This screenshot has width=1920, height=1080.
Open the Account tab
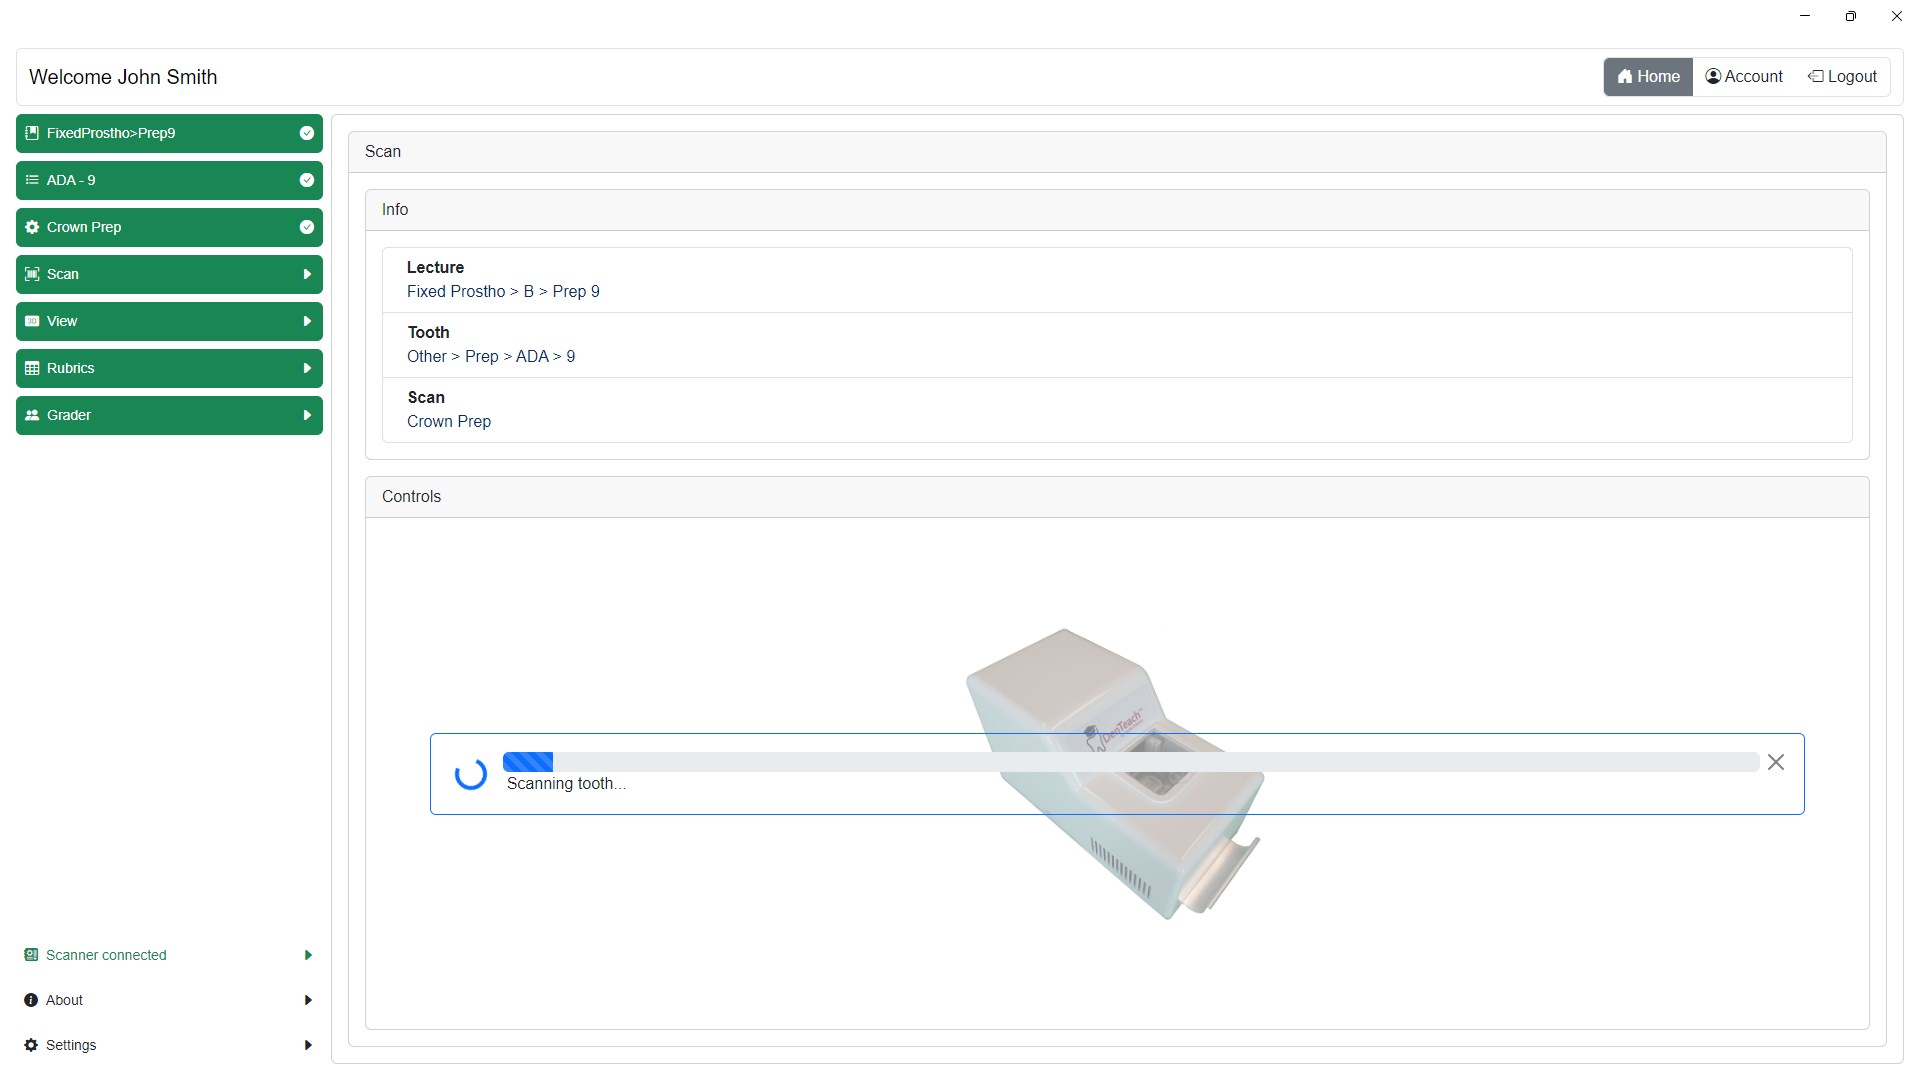1744,77
